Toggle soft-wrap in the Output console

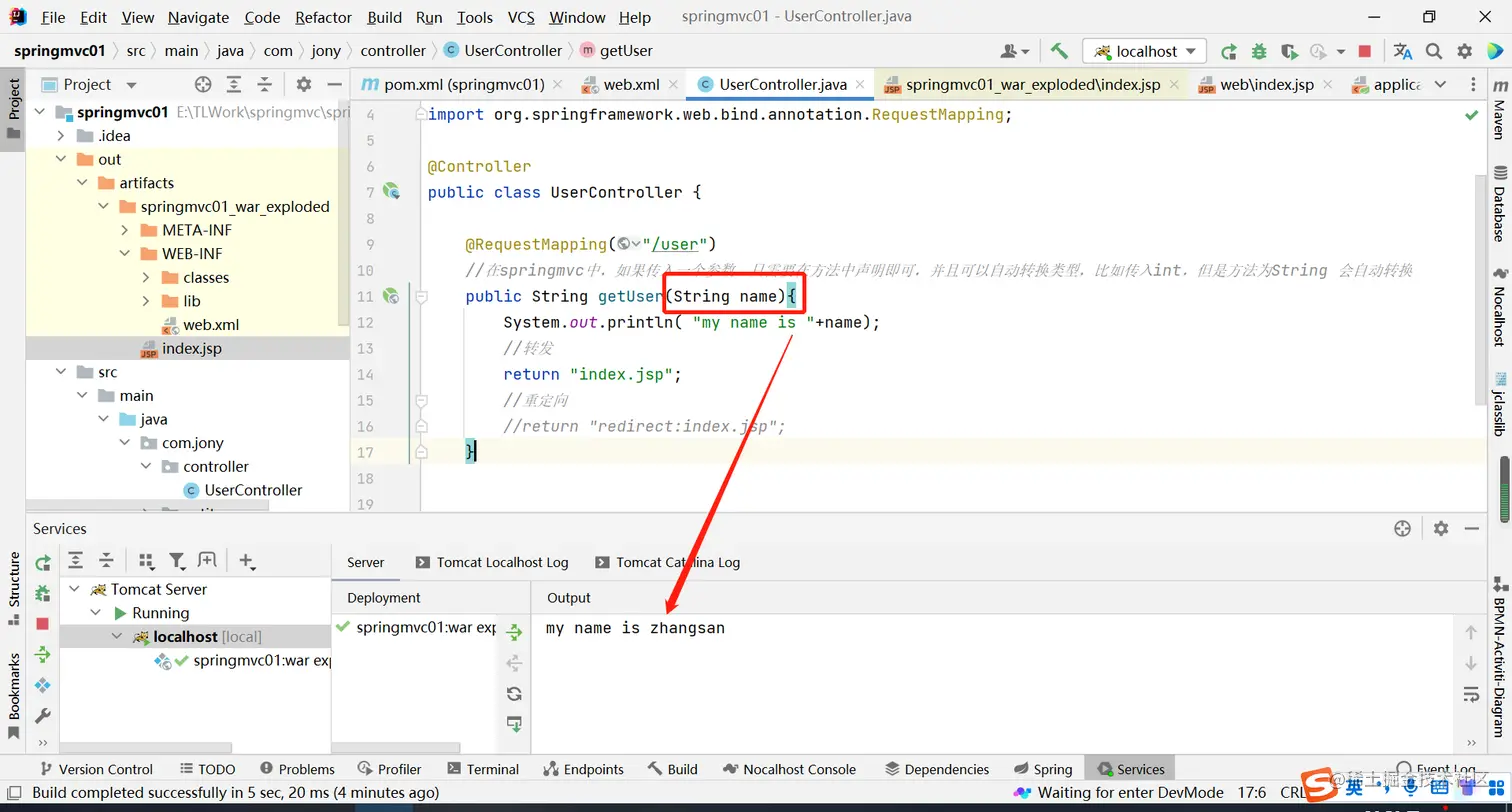[x=1471, y=694]
